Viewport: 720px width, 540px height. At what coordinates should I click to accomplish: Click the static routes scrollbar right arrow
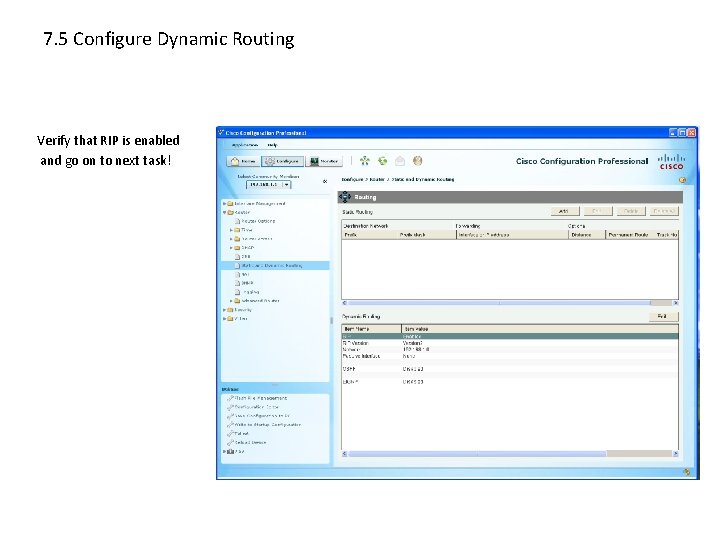[675, 303]
